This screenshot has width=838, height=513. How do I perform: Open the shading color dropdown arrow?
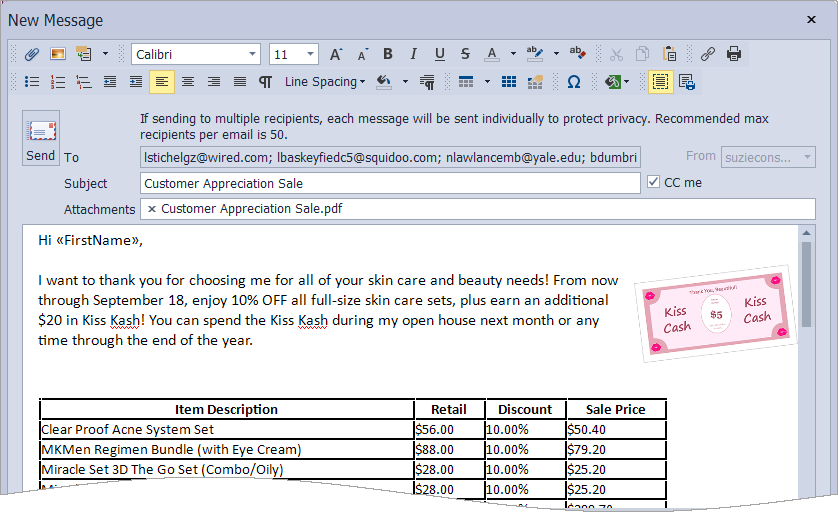pyautogui.click(x=405, y=82)
